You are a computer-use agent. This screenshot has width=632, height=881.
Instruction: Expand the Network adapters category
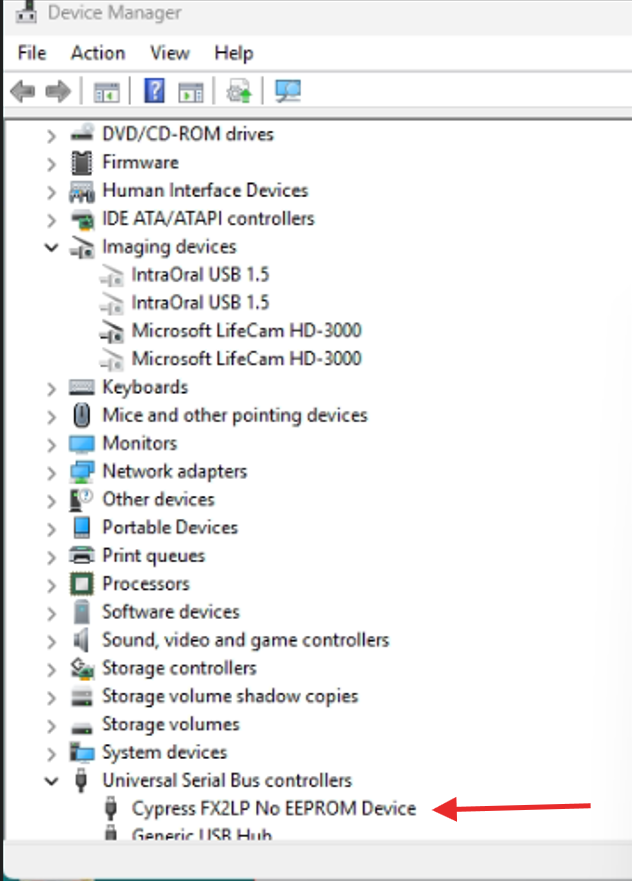tap(51, 472)
